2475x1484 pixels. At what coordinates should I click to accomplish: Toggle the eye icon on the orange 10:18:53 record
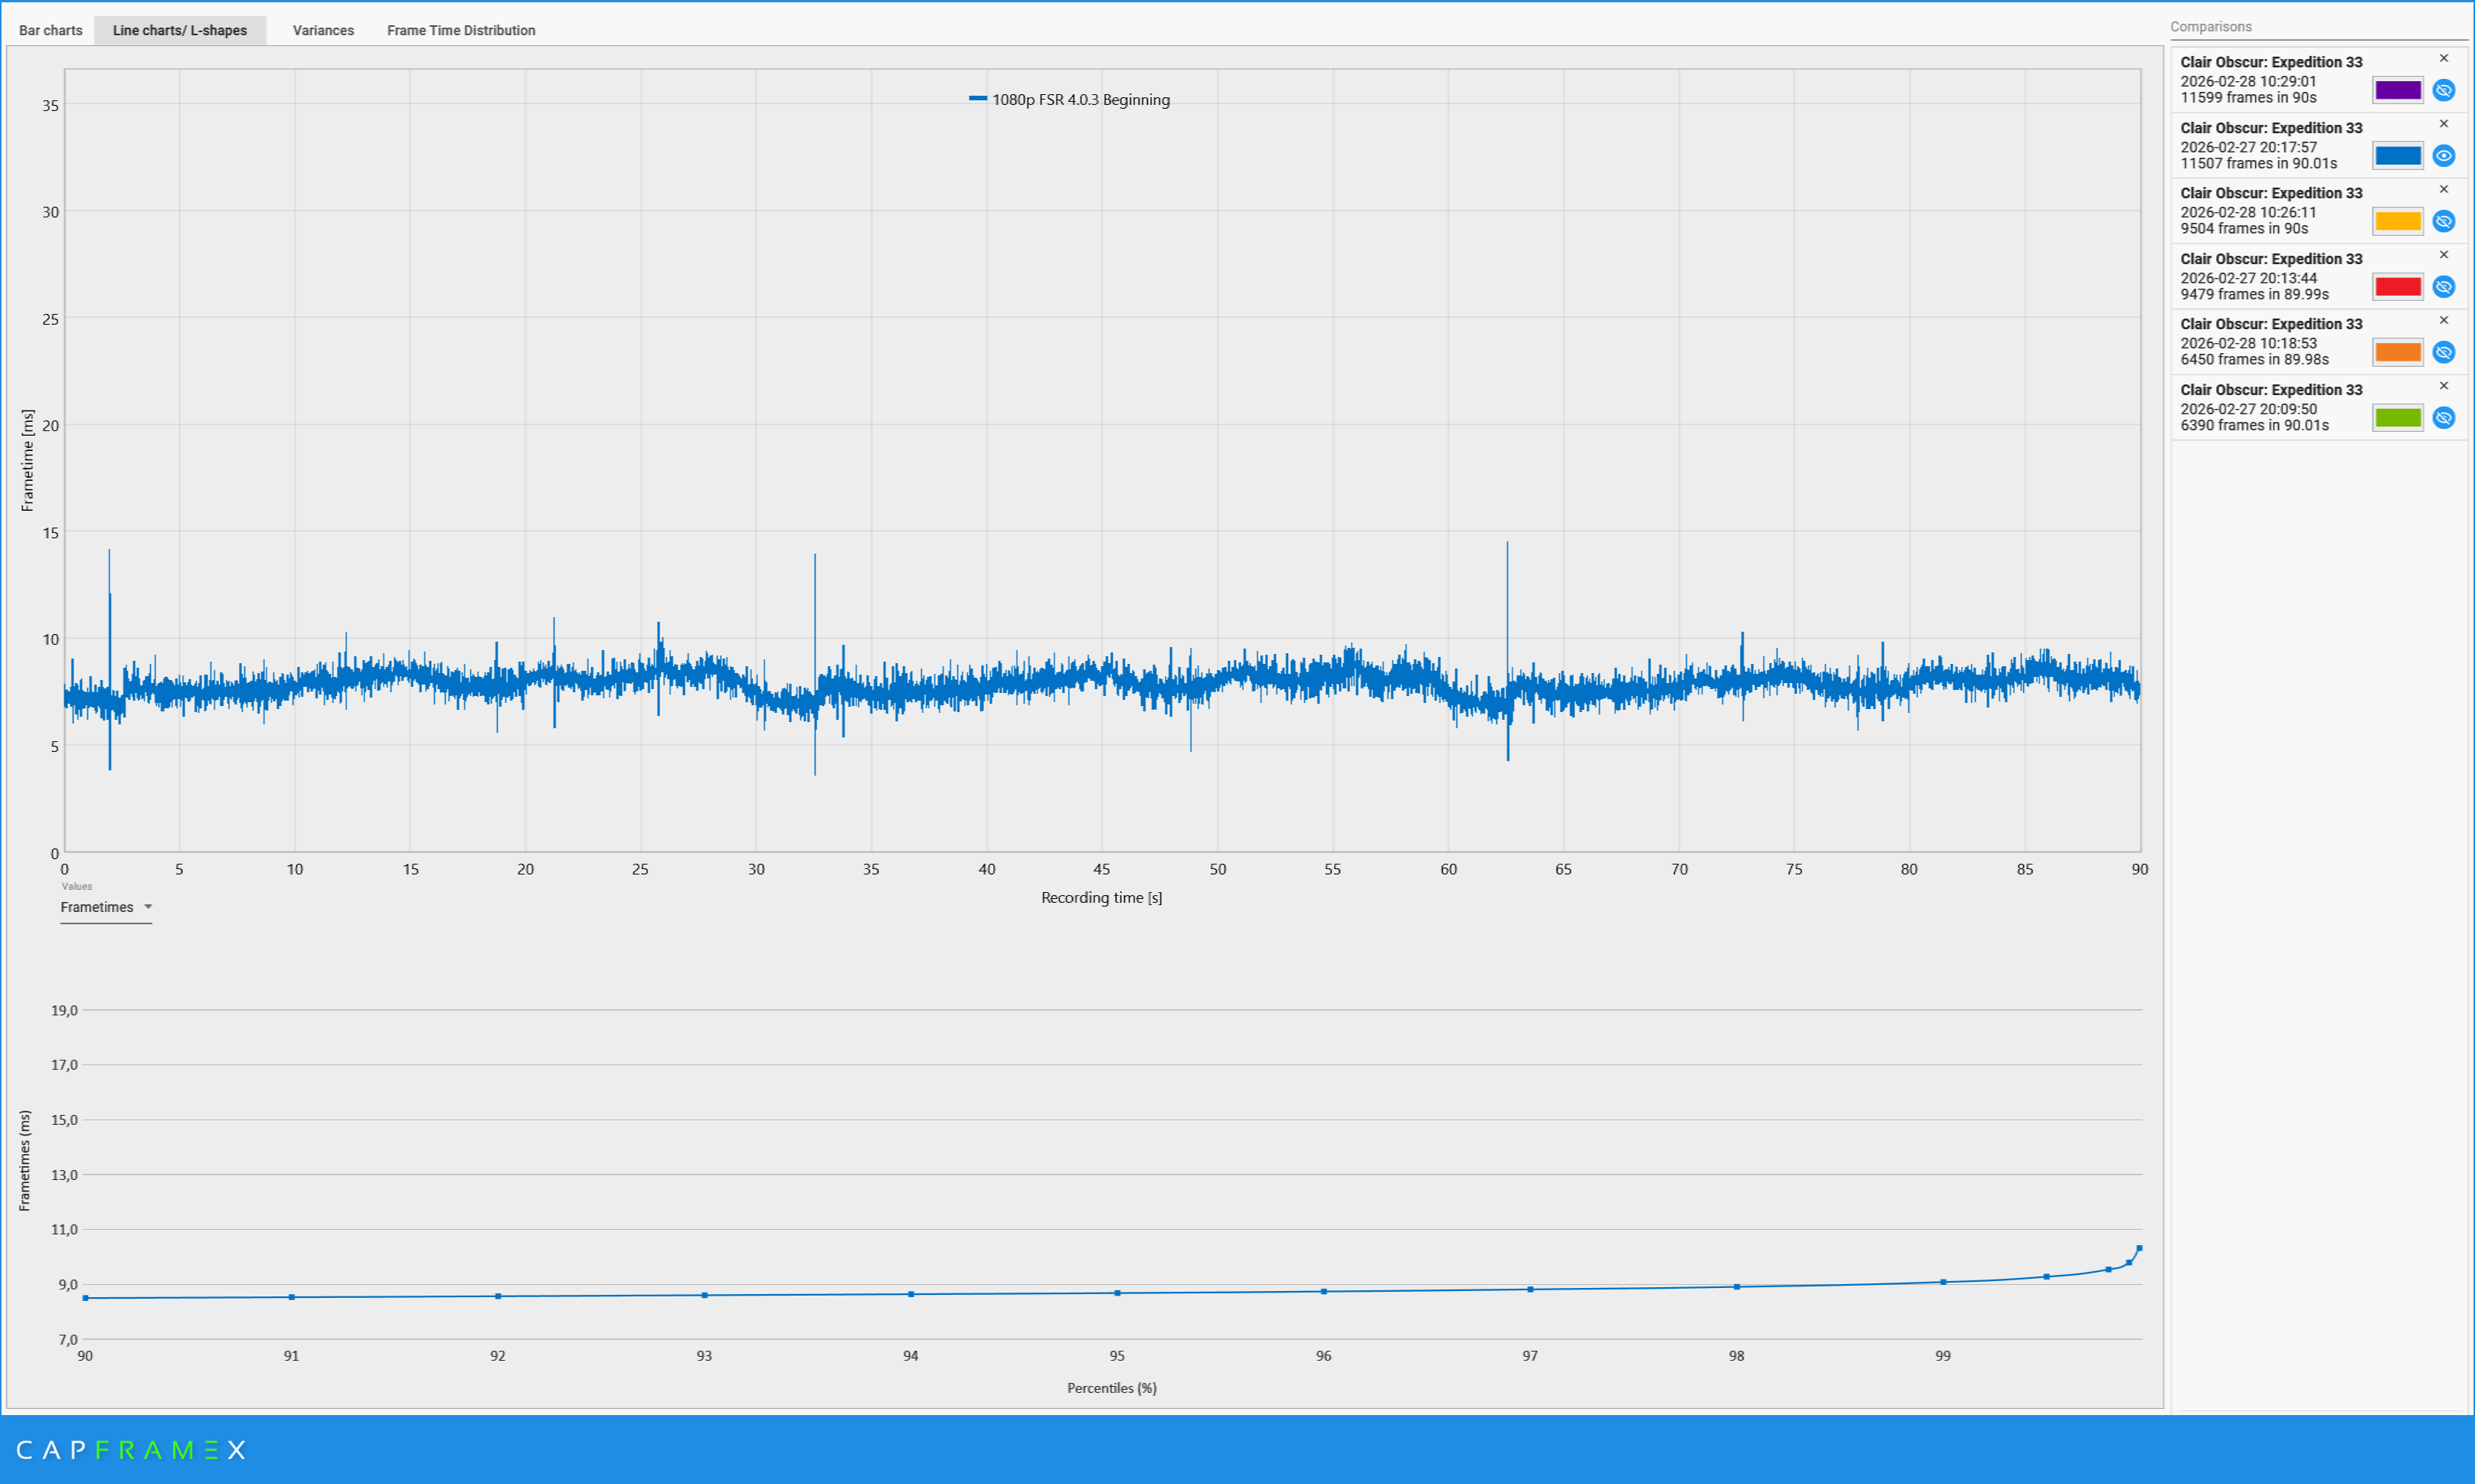2444,352
